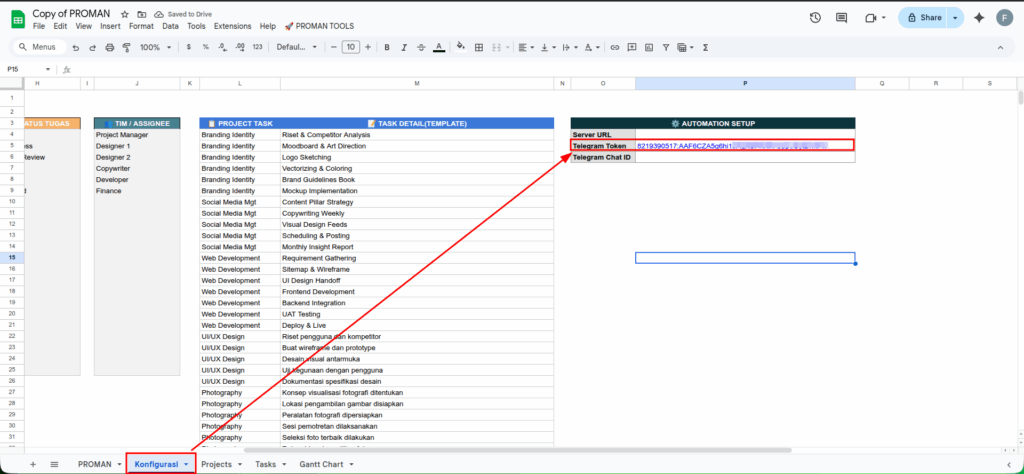
Task: Star the Copy of PROMAN document
Action: [124, 15]
